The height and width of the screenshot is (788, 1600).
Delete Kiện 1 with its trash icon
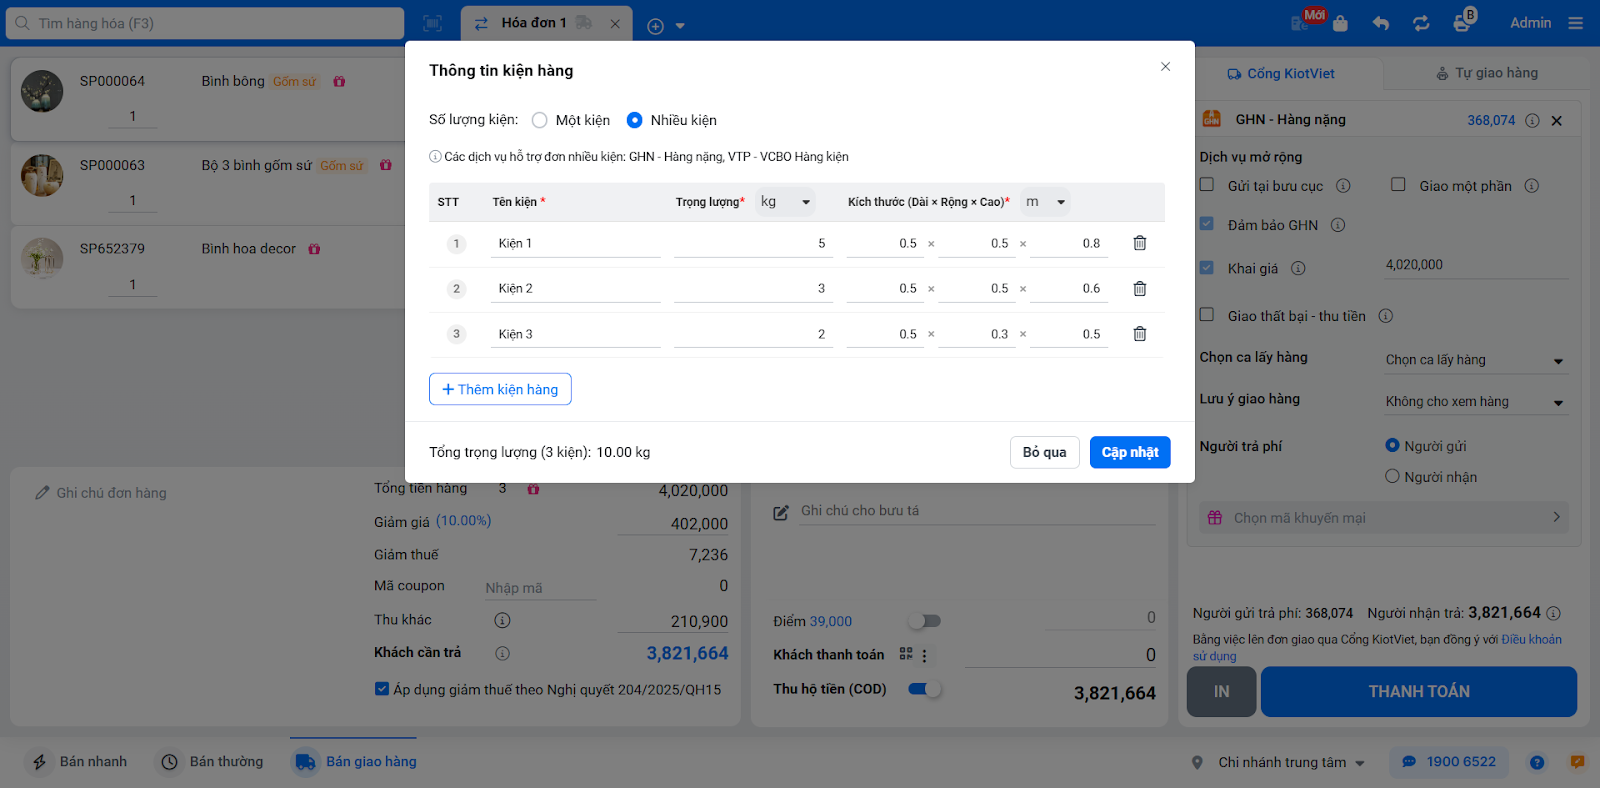[1139, 243]
